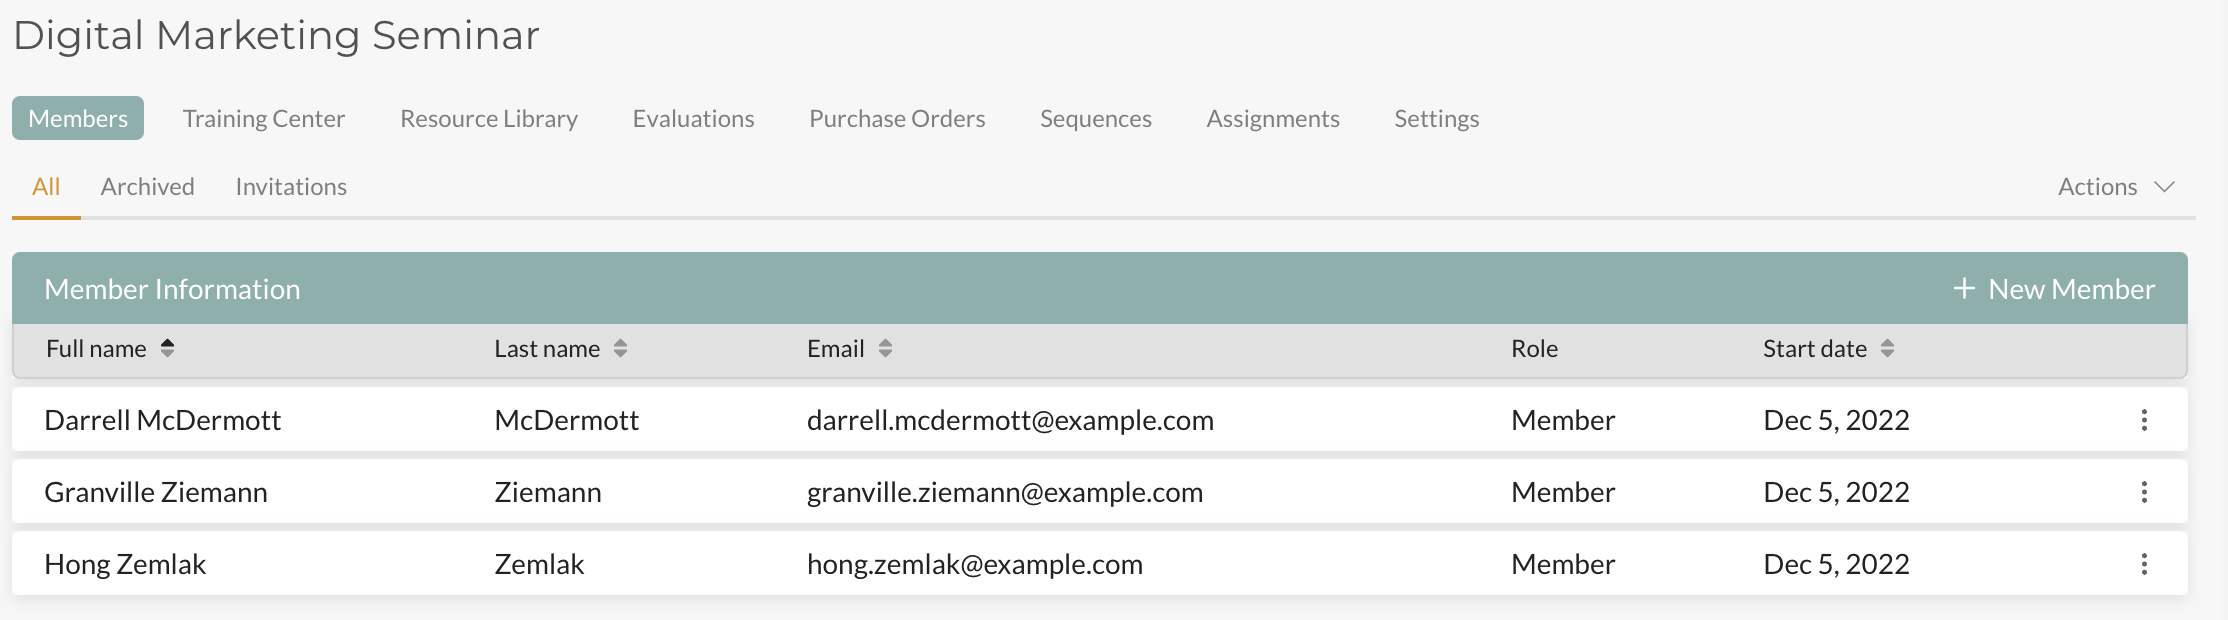Click the plus New Member button

click(2053, 289)
